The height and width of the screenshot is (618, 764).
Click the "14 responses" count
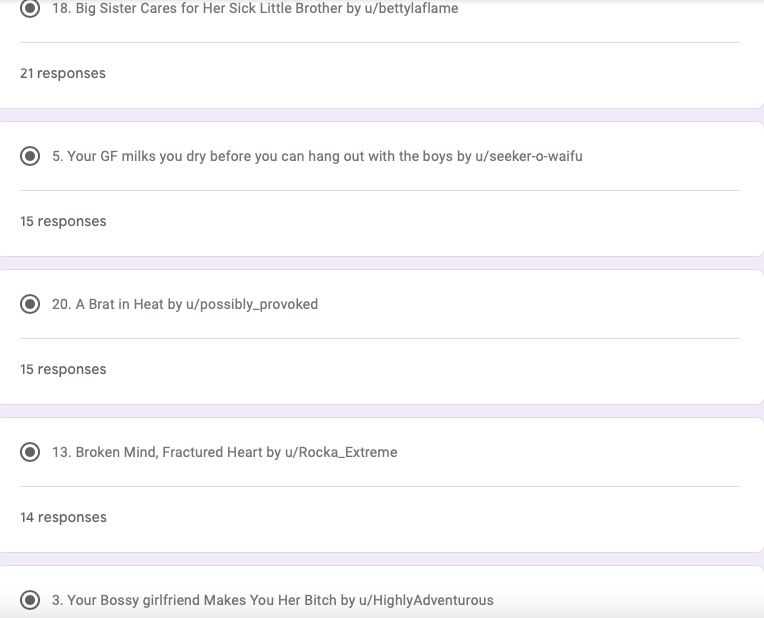pos(62,518)
